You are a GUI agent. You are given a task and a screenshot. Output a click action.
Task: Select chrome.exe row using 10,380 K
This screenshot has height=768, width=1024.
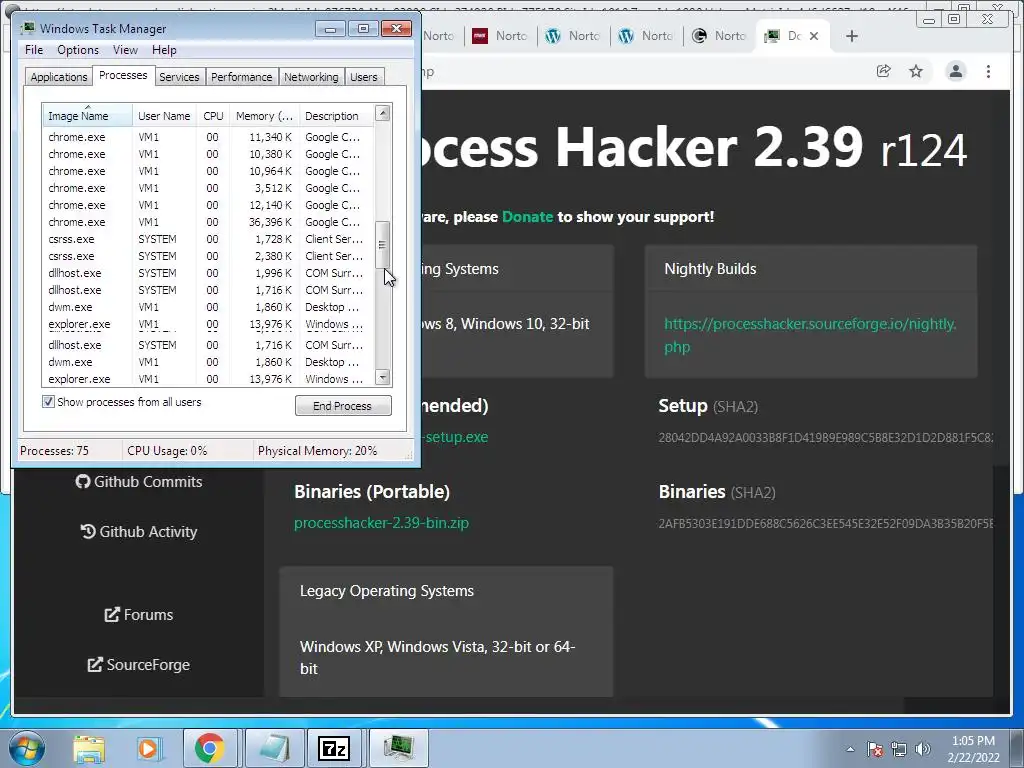[208, 154]
